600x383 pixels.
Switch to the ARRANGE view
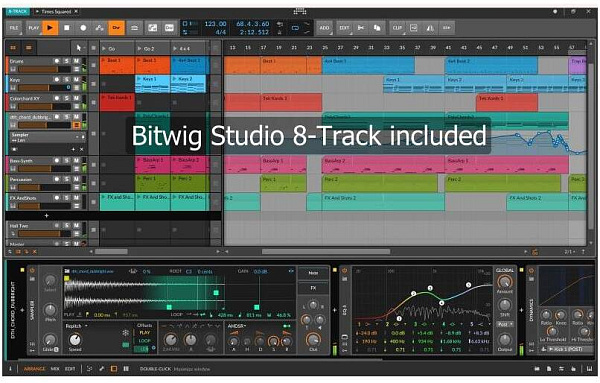[34, 369]
